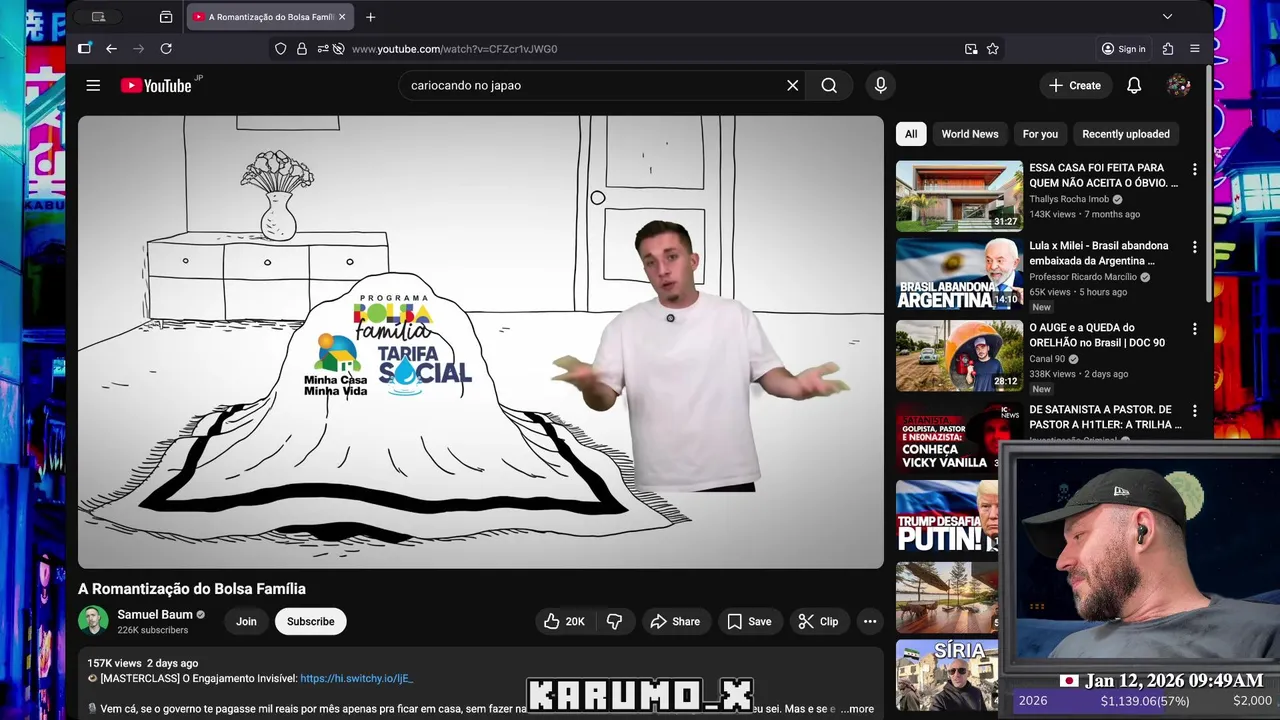Screen dimensions: 1280x720
Task: Open ESSA CASA FOI FEITA video thumbnail
Action: click(959, 196)
